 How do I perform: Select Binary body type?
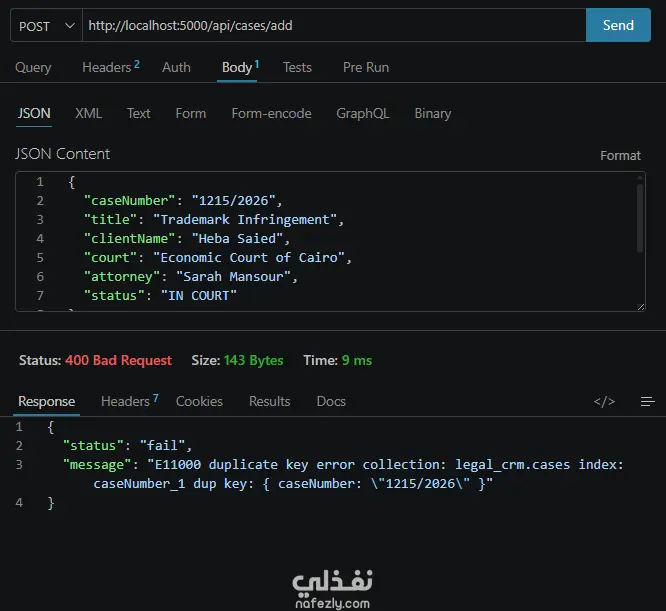(433, 113)
